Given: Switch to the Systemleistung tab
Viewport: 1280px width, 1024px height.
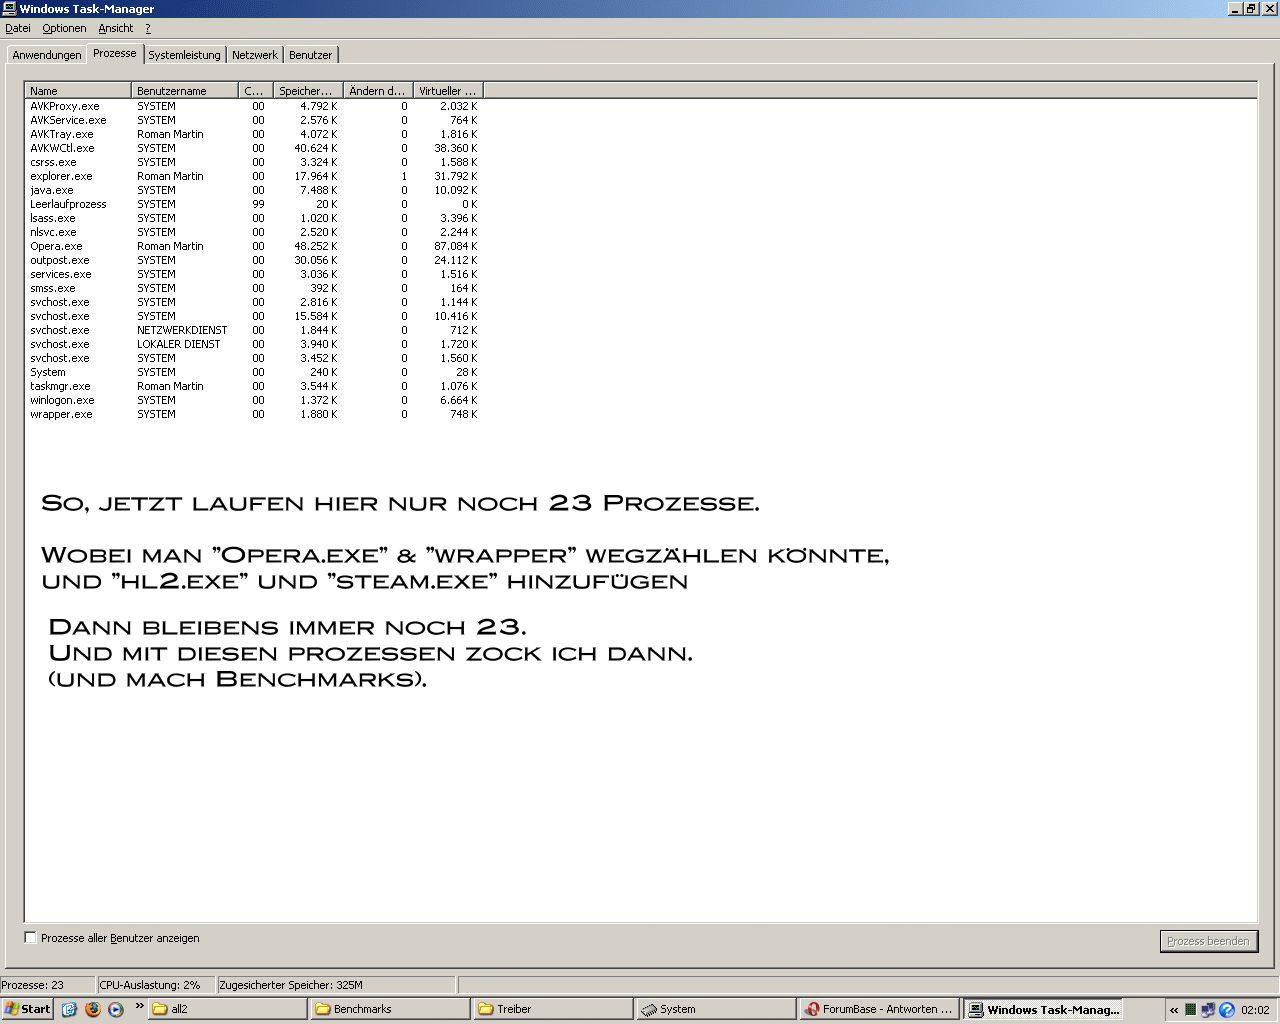Looking at the screenshot, I should (x=184, y=55).
